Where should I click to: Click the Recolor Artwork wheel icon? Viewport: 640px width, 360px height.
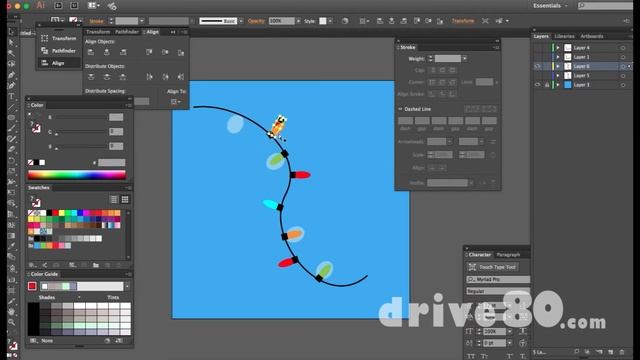click(x=345, y=21)
